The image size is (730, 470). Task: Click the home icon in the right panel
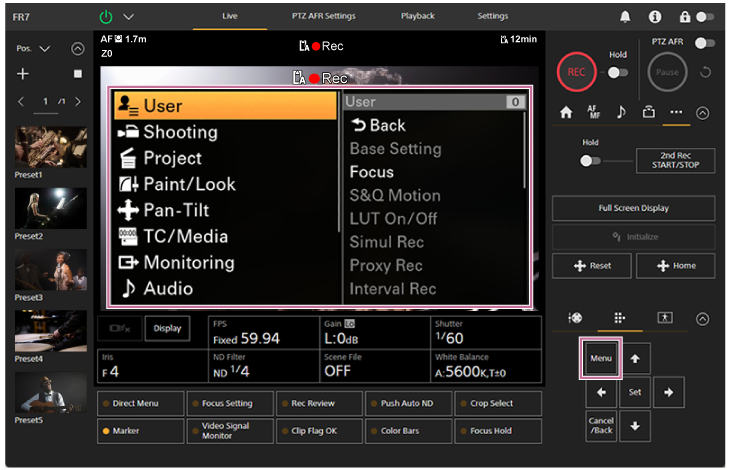pyautogui.click(x=566, y=112)
